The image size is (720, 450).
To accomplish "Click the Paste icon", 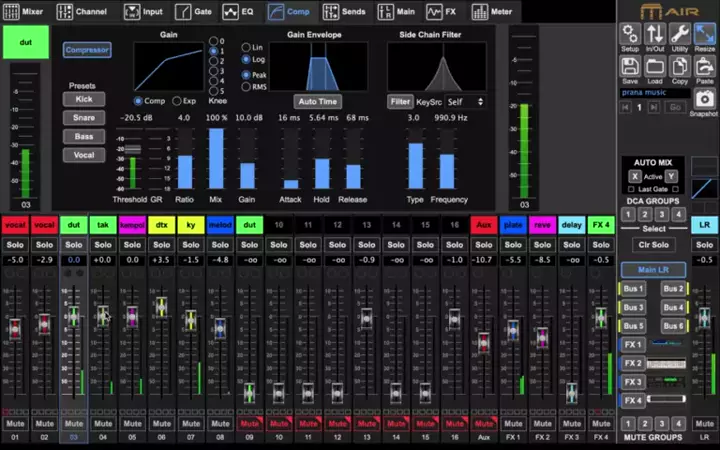I will pos(705,68).
